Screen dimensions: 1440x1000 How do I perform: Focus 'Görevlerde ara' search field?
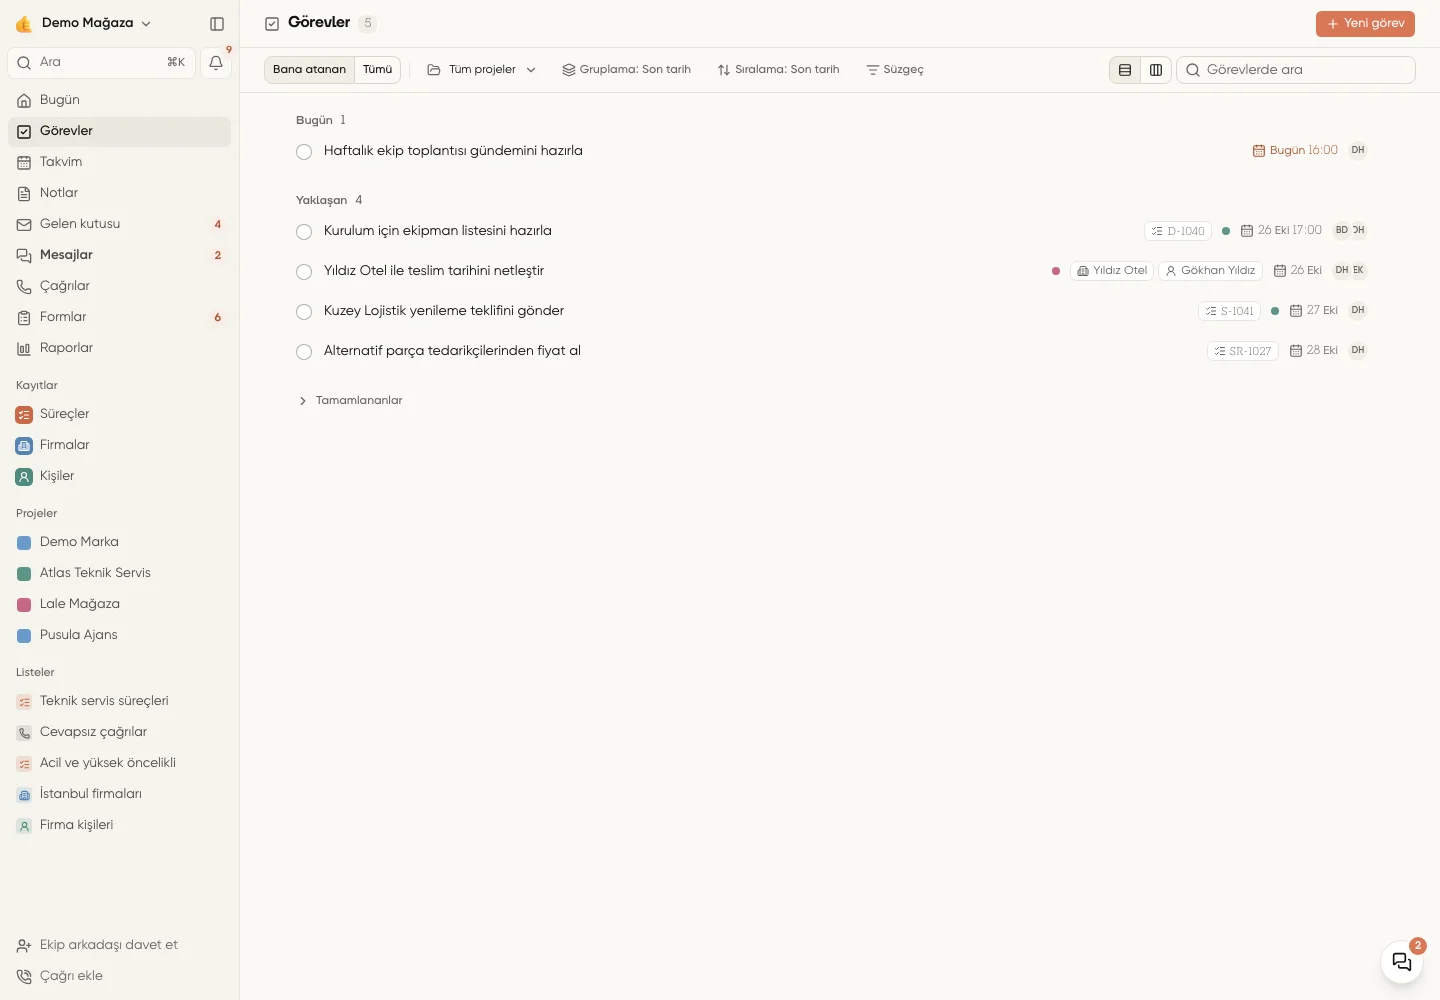click(1296, 70)
